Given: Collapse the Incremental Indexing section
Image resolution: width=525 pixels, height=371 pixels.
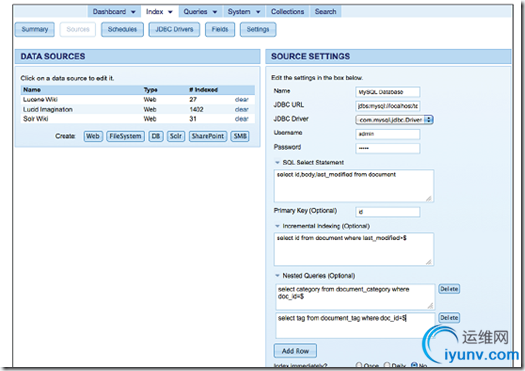Looking at the screenshot, I should (x=277, y=226).
